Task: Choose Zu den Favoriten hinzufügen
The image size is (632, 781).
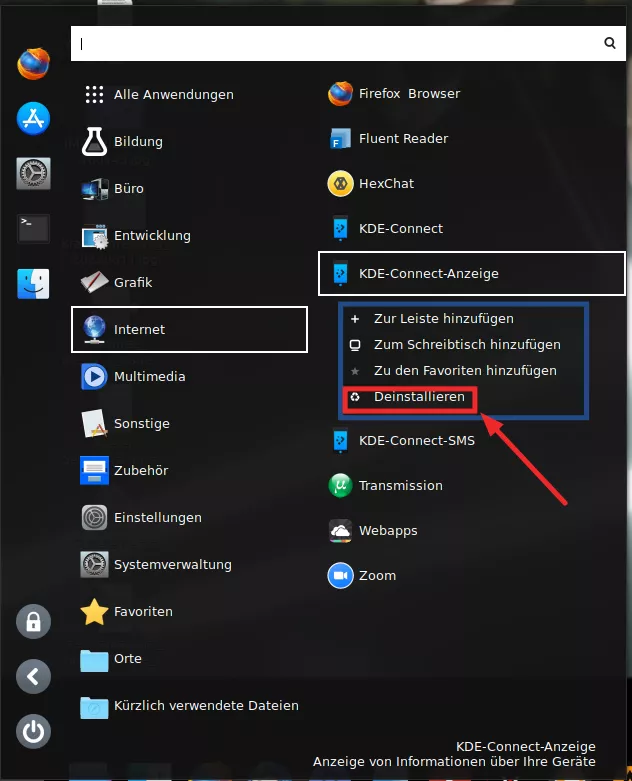Action: tap(464, 371)
